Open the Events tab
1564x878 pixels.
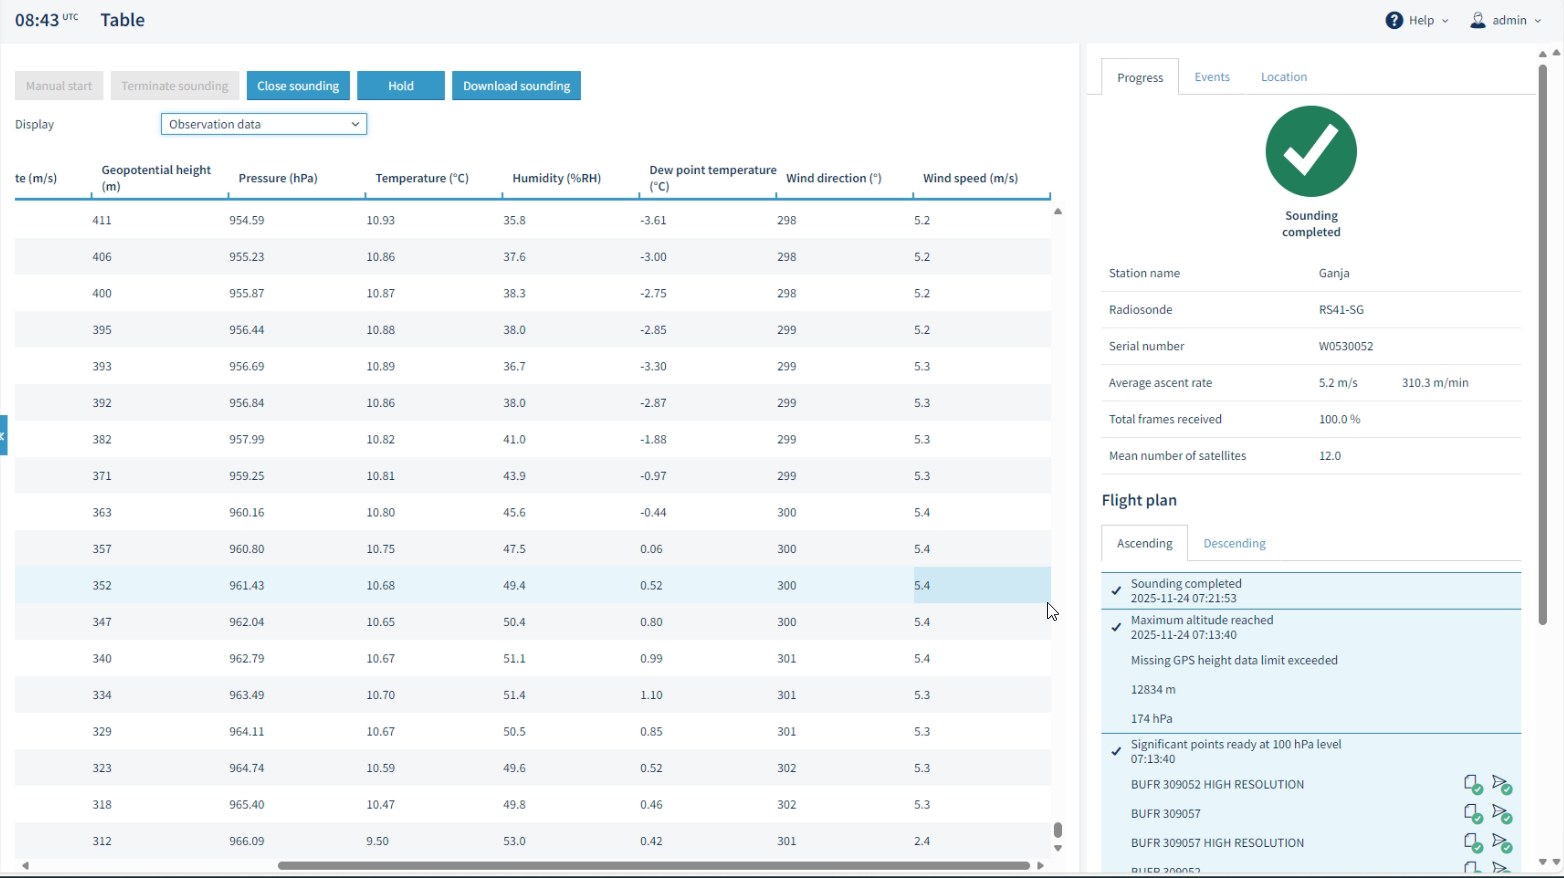[x=1211, y=77]
